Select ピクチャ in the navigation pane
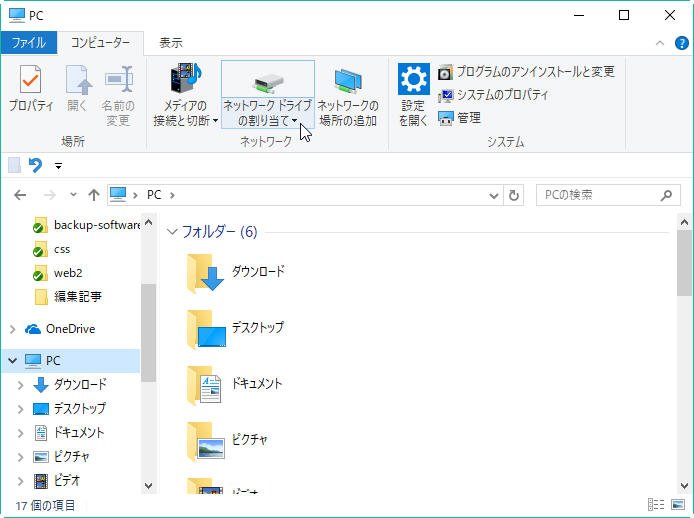 (x=61, y=456)
